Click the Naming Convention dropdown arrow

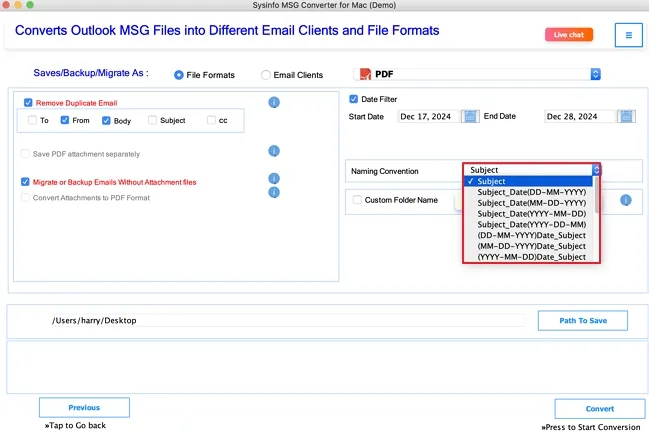point(596,170)
